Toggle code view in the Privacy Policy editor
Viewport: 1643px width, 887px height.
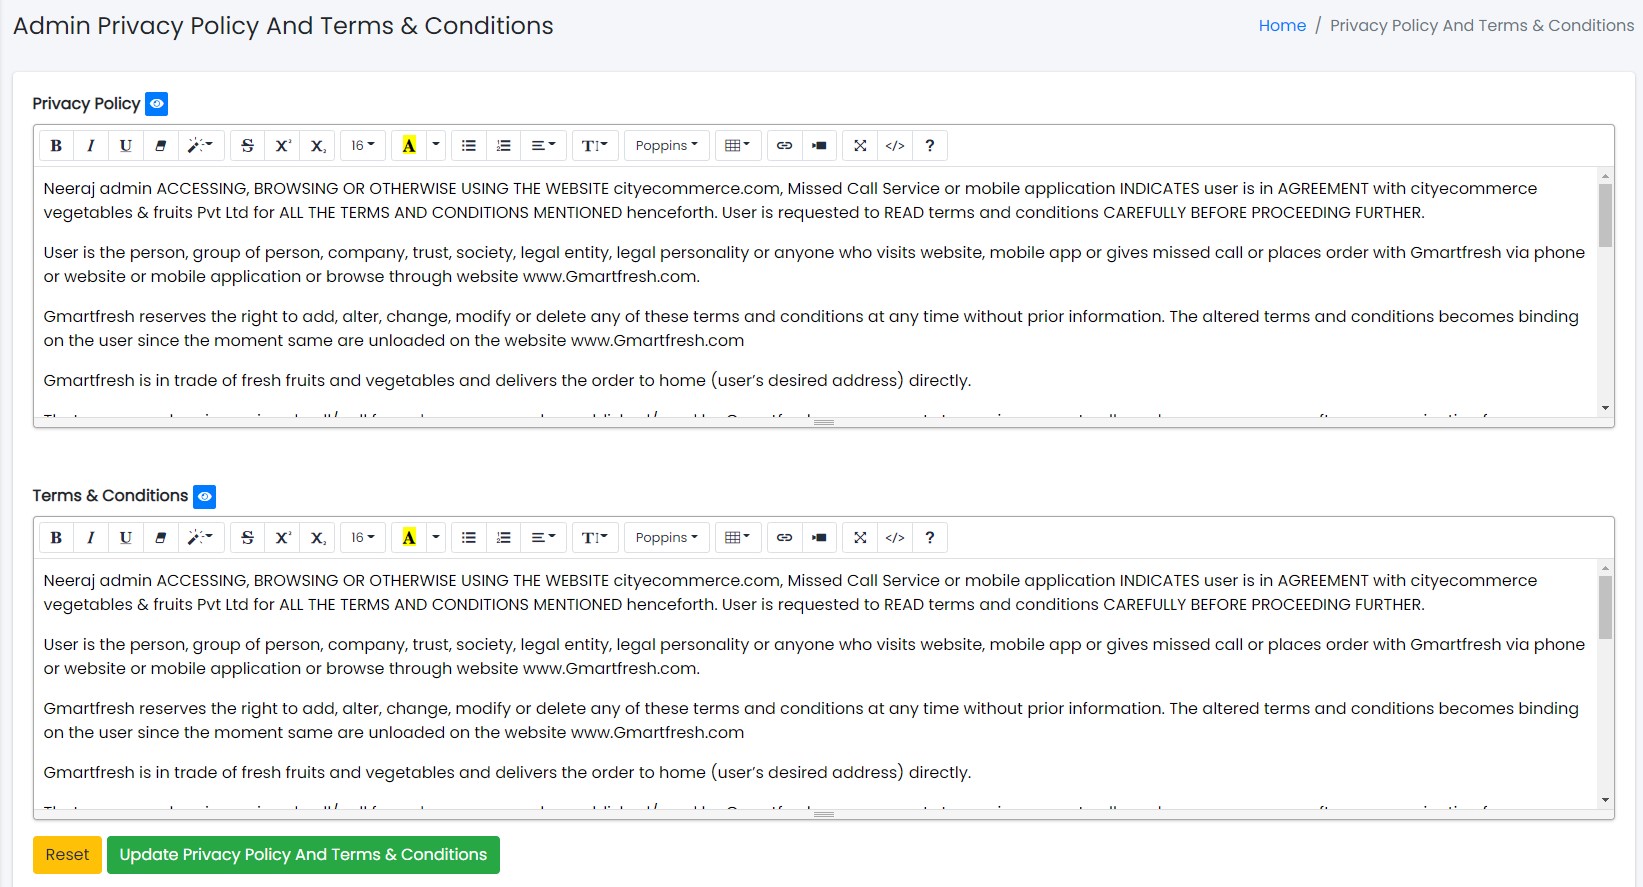tap(895, 146)
